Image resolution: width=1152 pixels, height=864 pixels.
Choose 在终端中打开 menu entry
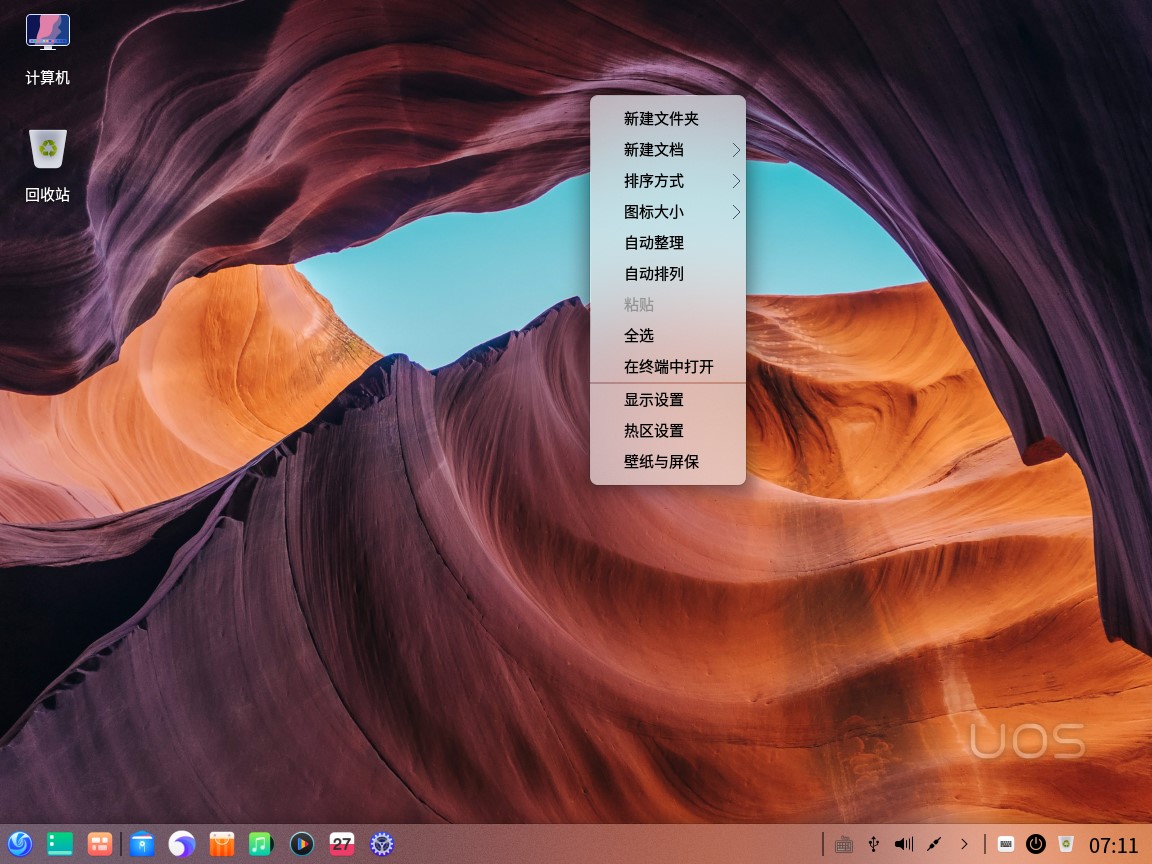click(x=668, y=366)
